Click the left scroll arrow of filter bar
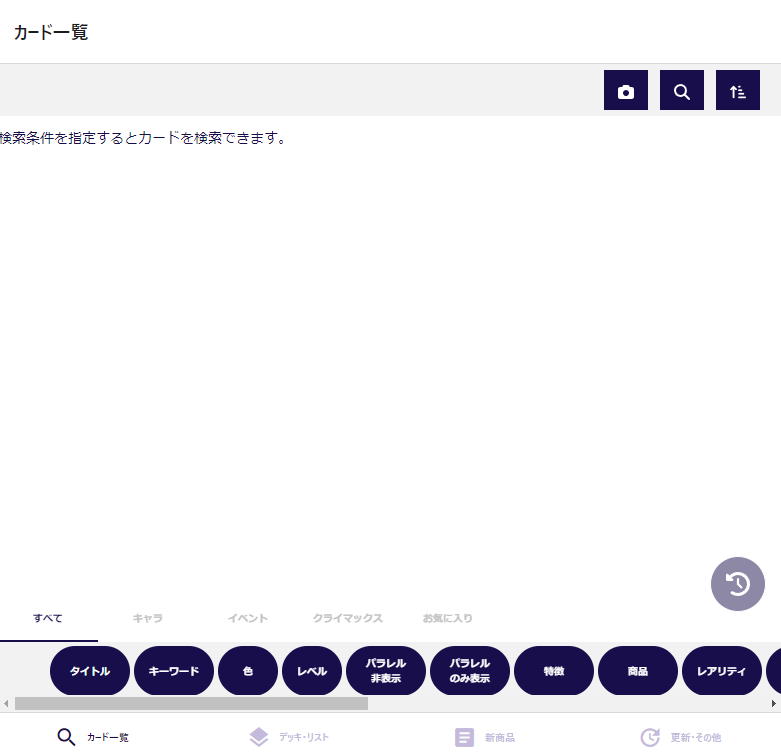 (6, 703)
